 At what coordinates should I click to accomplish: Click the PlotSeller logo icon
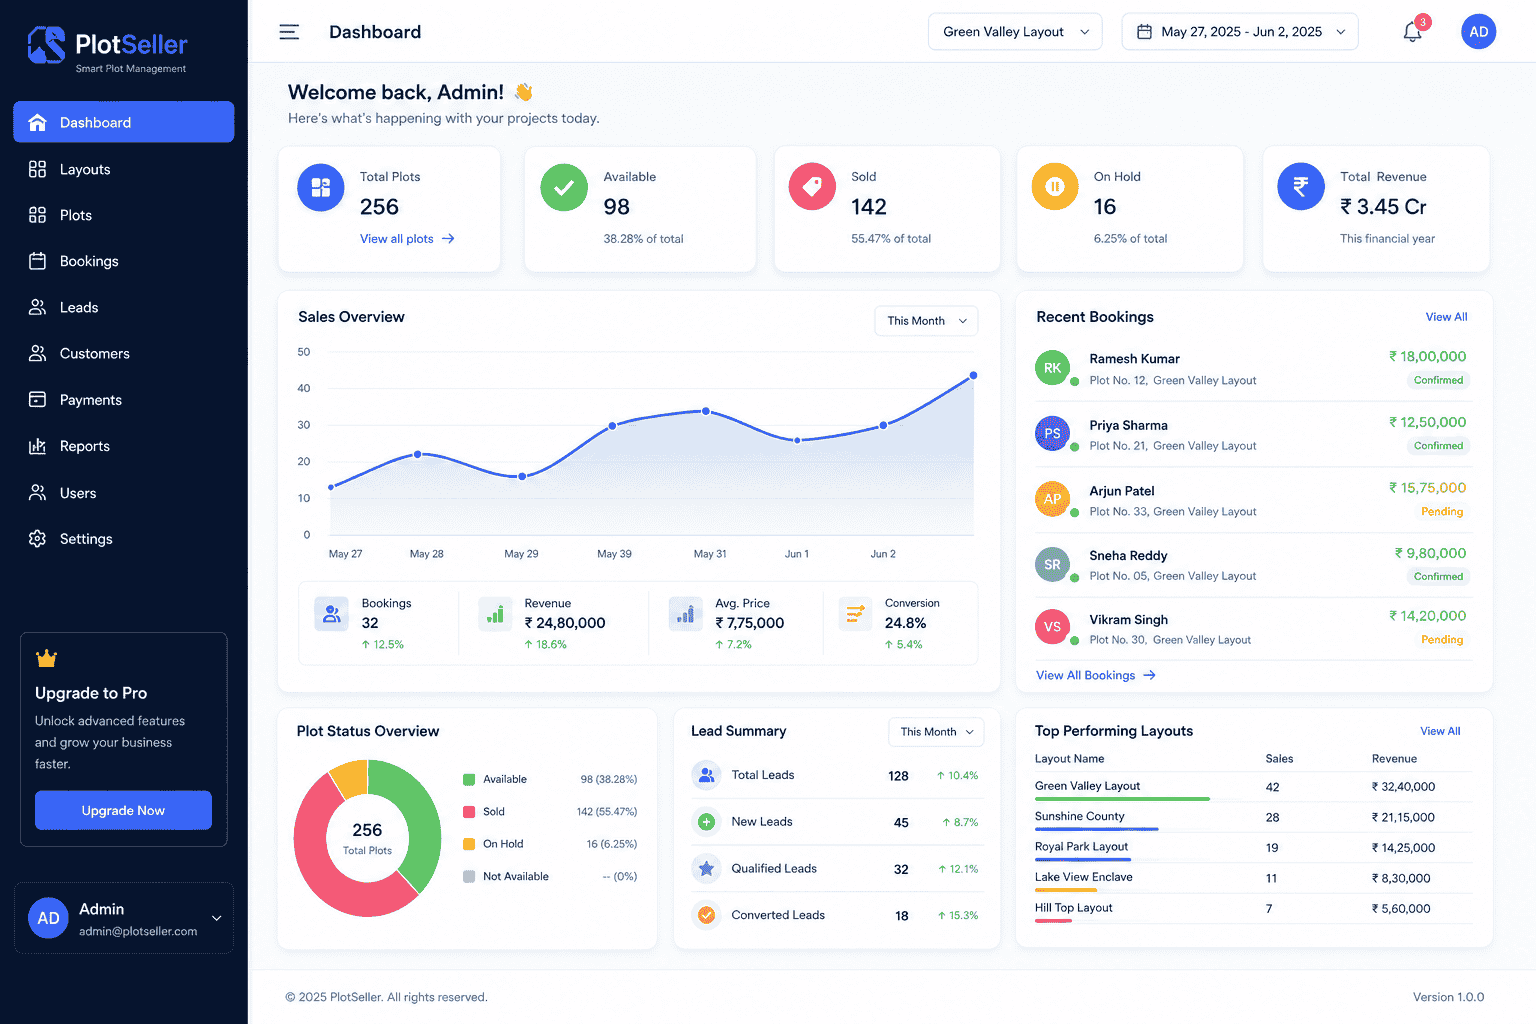pyautogui.click(x=46, y=45)
